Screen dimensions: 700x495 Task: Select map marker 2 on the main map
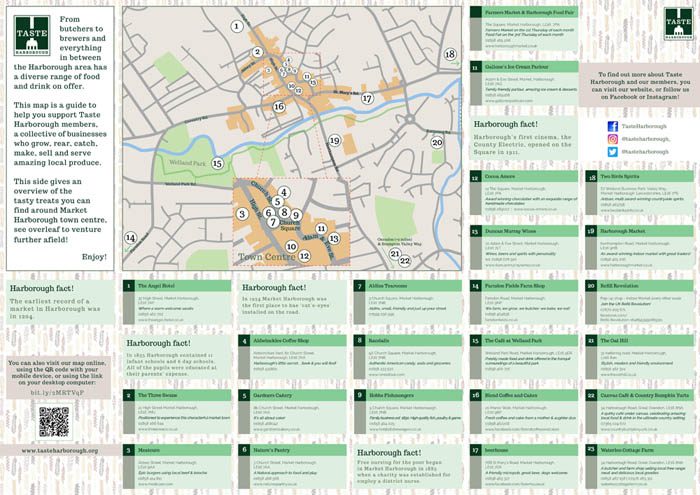coord(257,52)
